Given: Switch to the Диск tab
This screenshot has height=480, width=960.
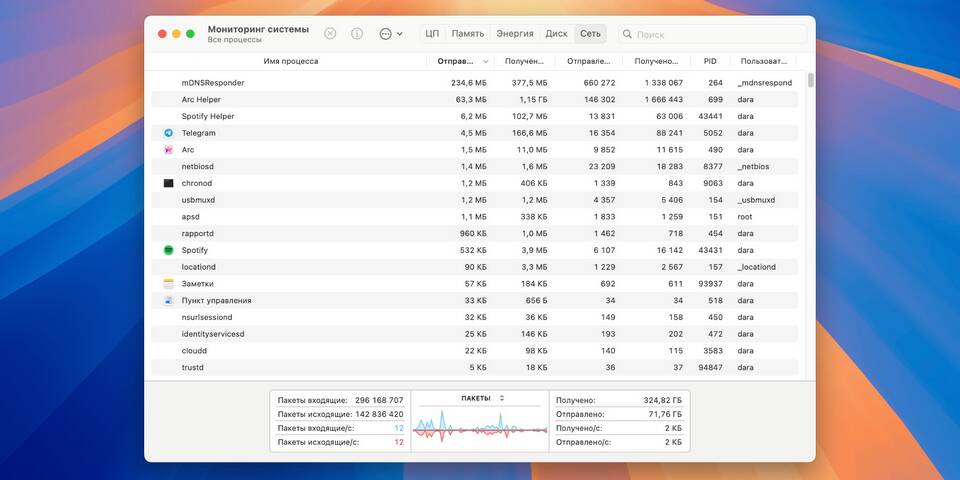Looking at the screenshot, I should click(x=557, y=34).
